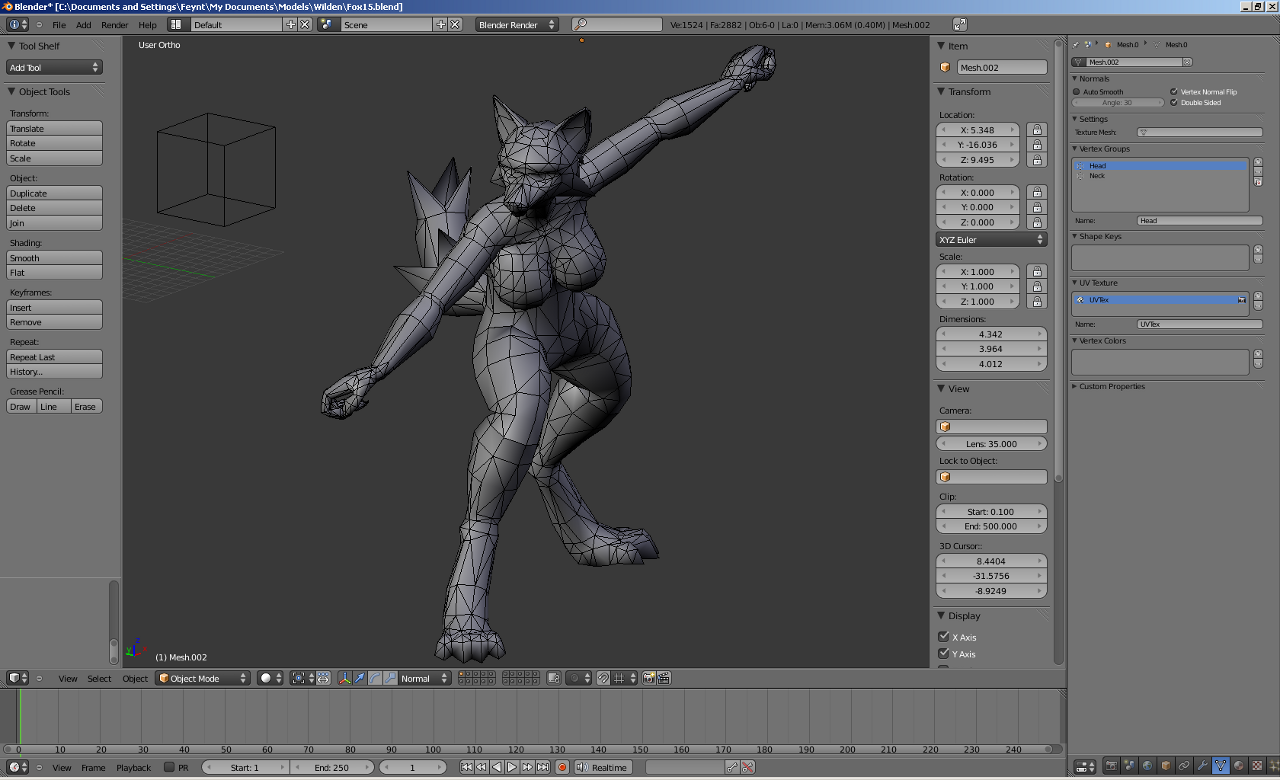
Task: Click the lock icon for Y scale
Action: coord(1037,286)
